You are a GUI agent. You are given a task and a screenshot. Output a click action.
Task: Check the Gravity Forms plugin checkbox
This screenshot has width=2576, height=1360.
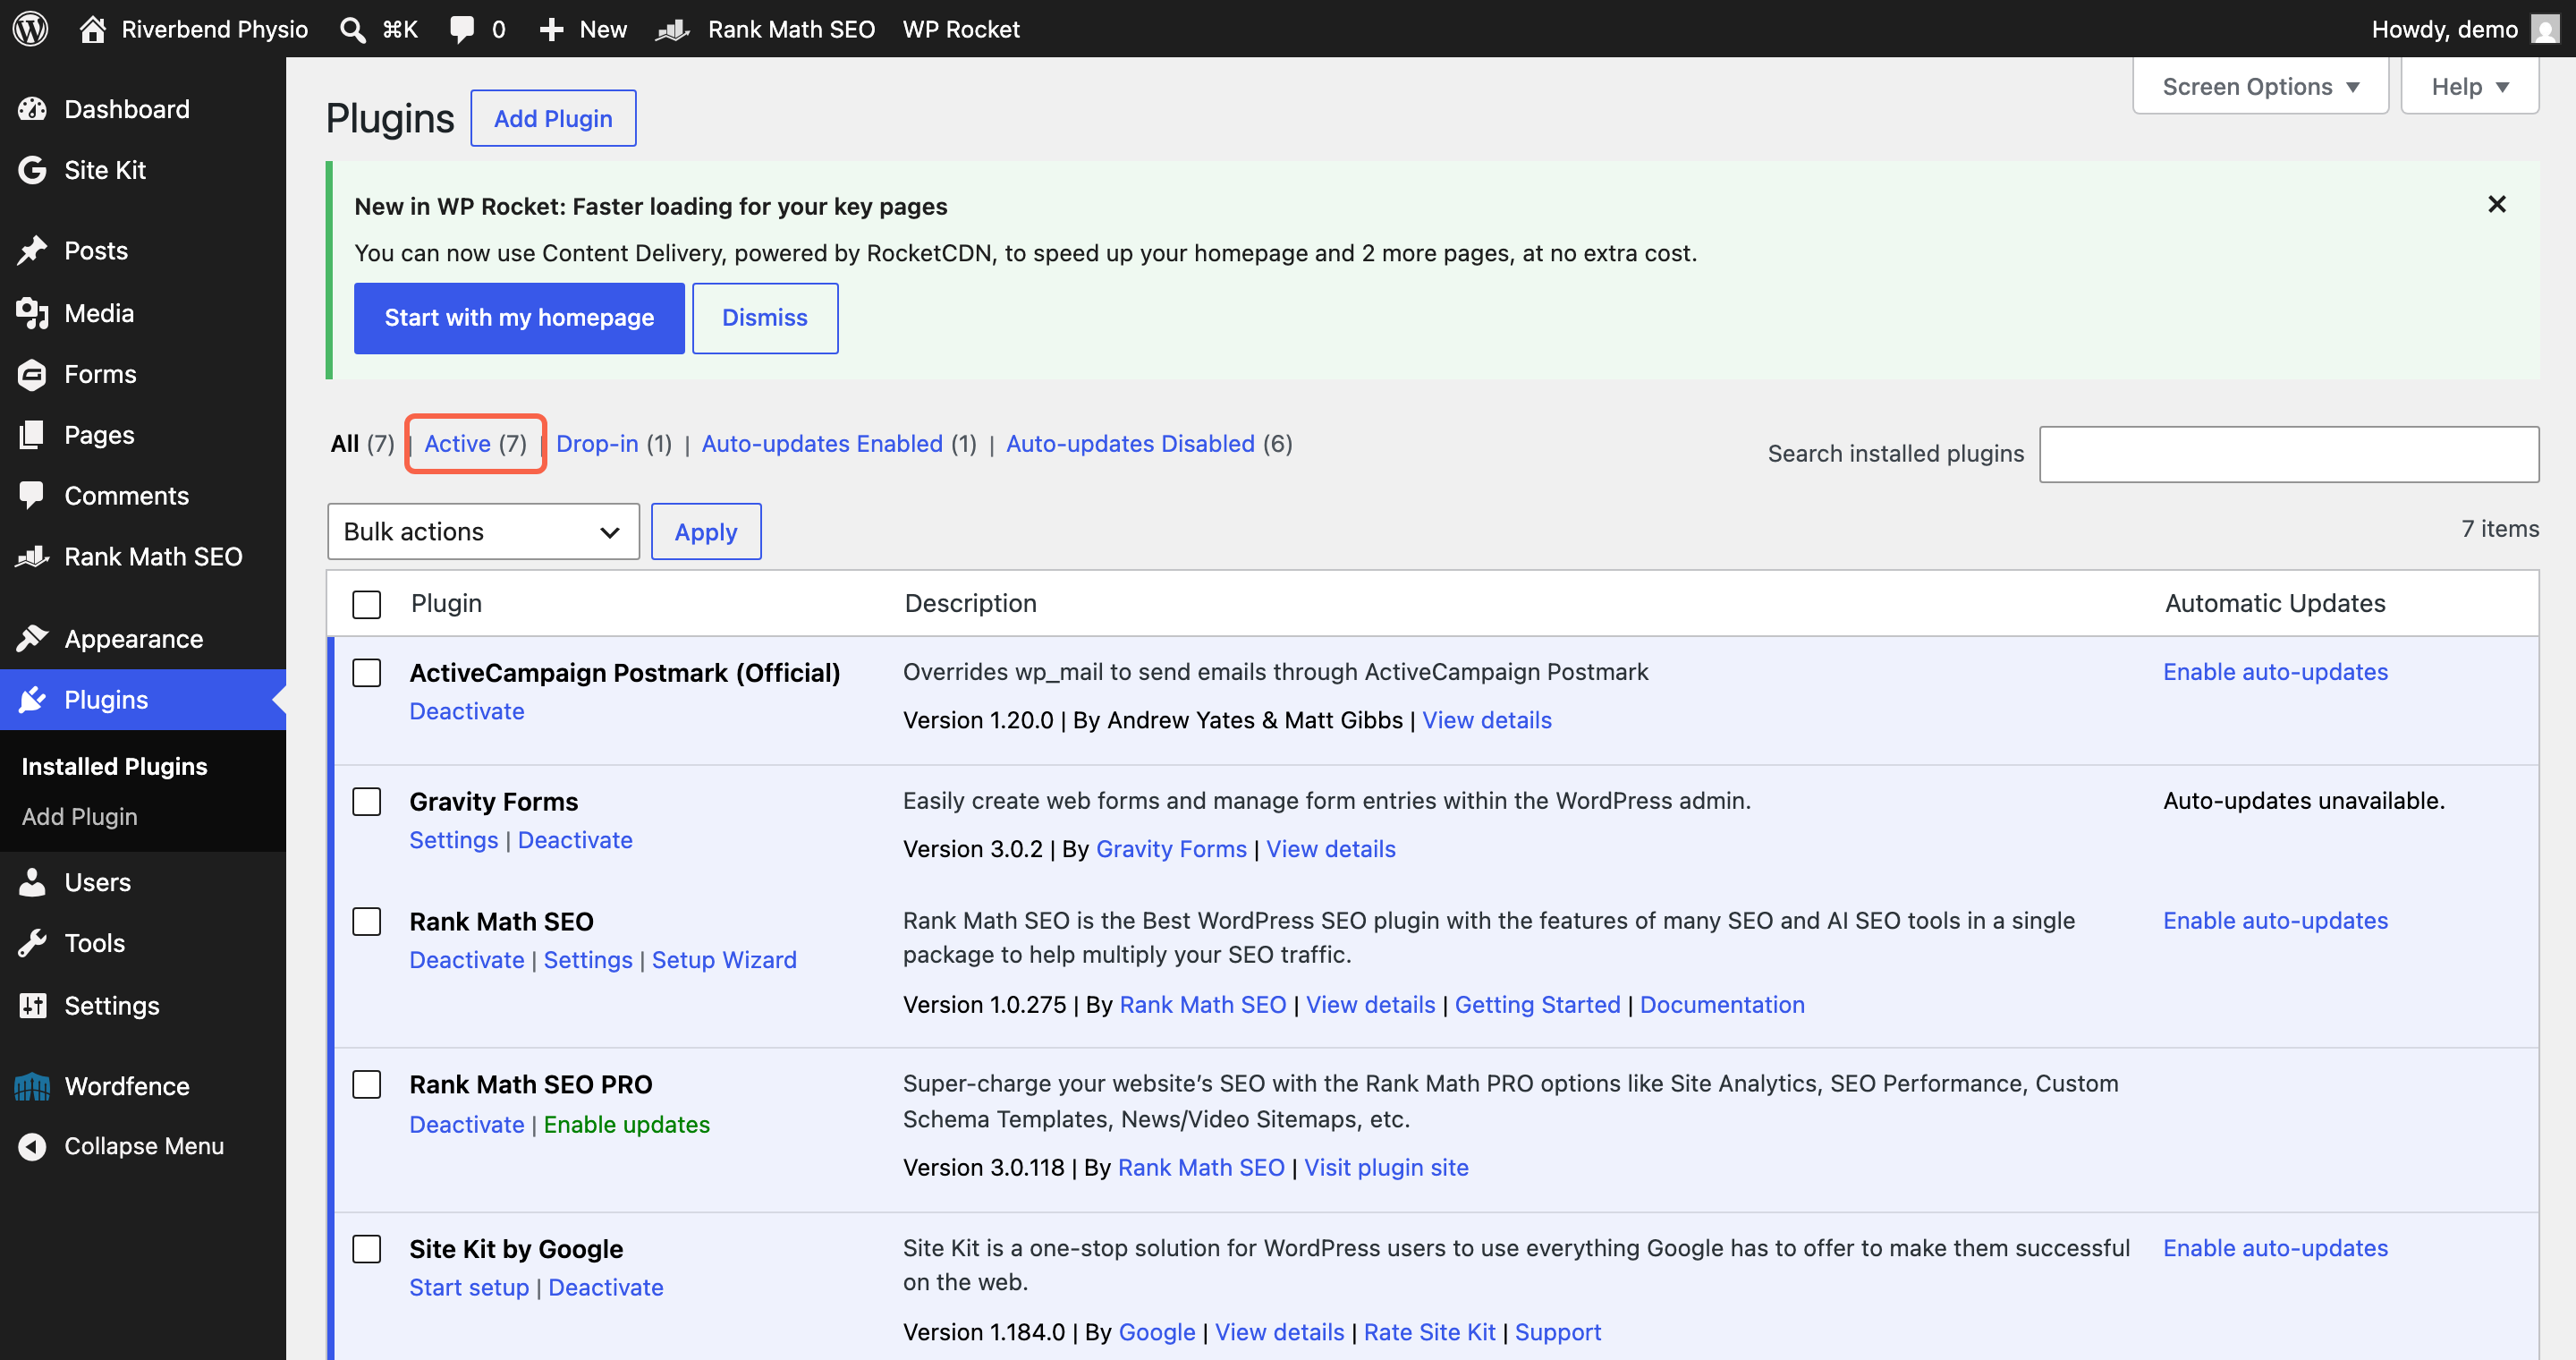(367, 802)
